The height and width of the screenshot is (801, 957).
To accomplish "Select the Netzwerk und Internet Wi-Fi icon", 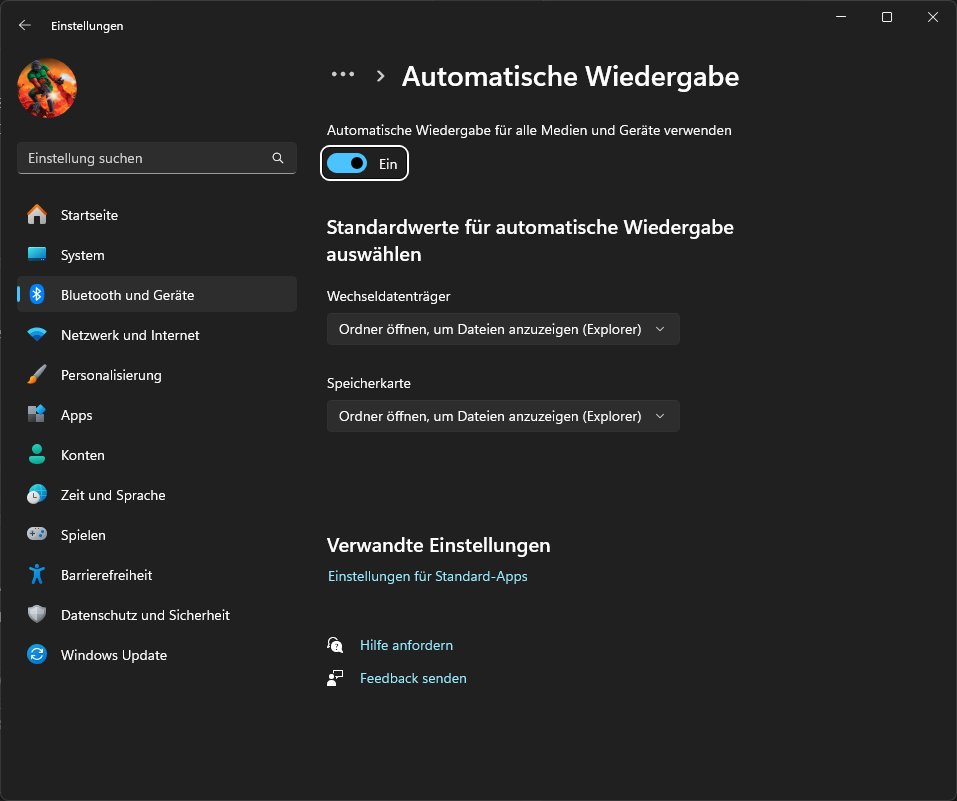I will (x=37, y=335).
